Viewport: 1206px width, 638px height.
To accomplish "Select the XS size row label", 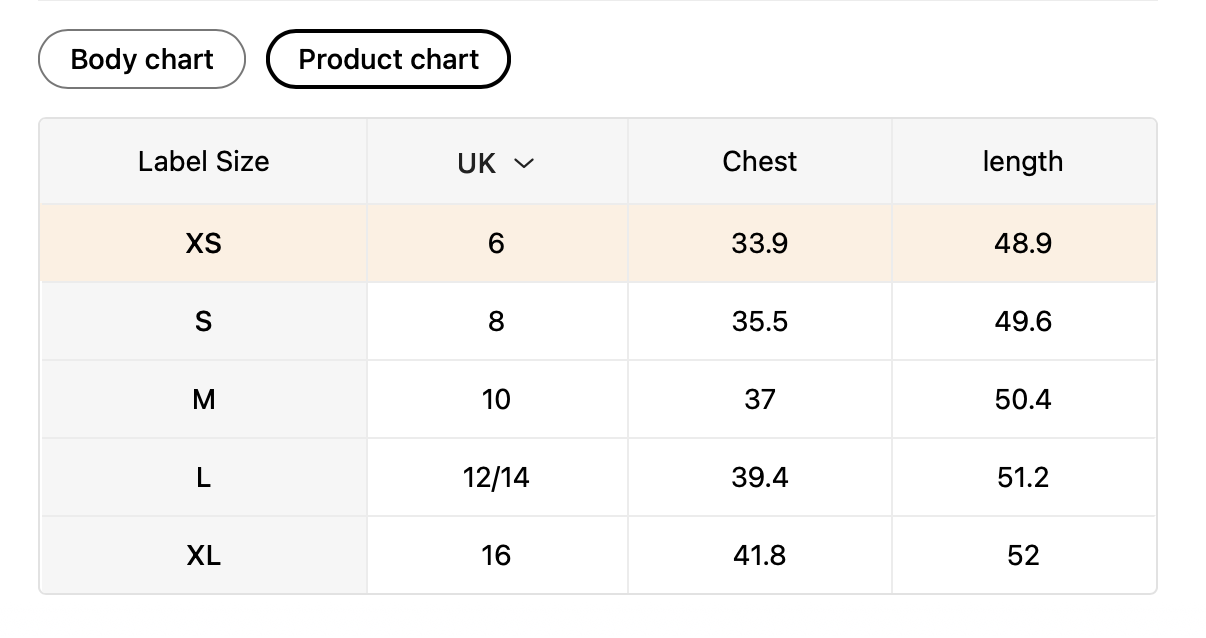I will (203, 243).
